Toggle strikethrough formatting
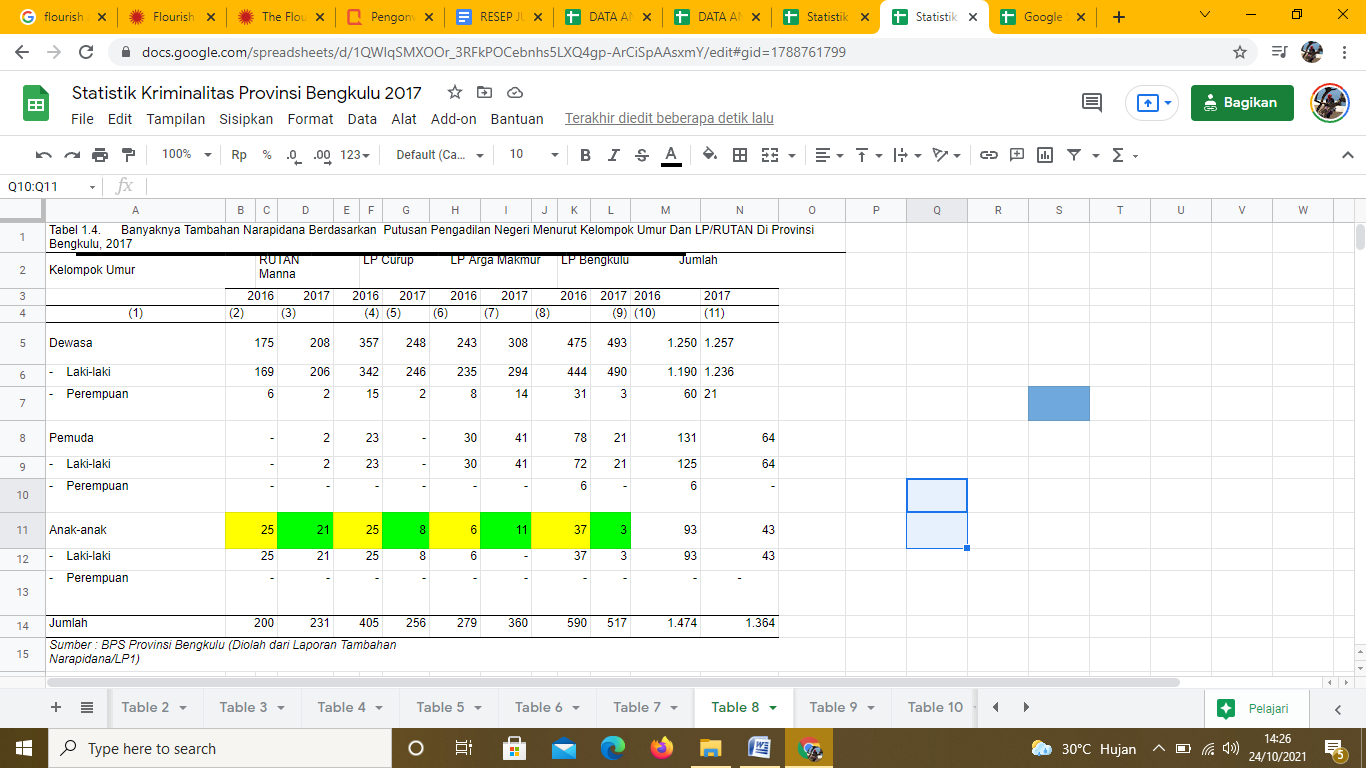Viewport: 1366px width, 768px height. (642, 155)
